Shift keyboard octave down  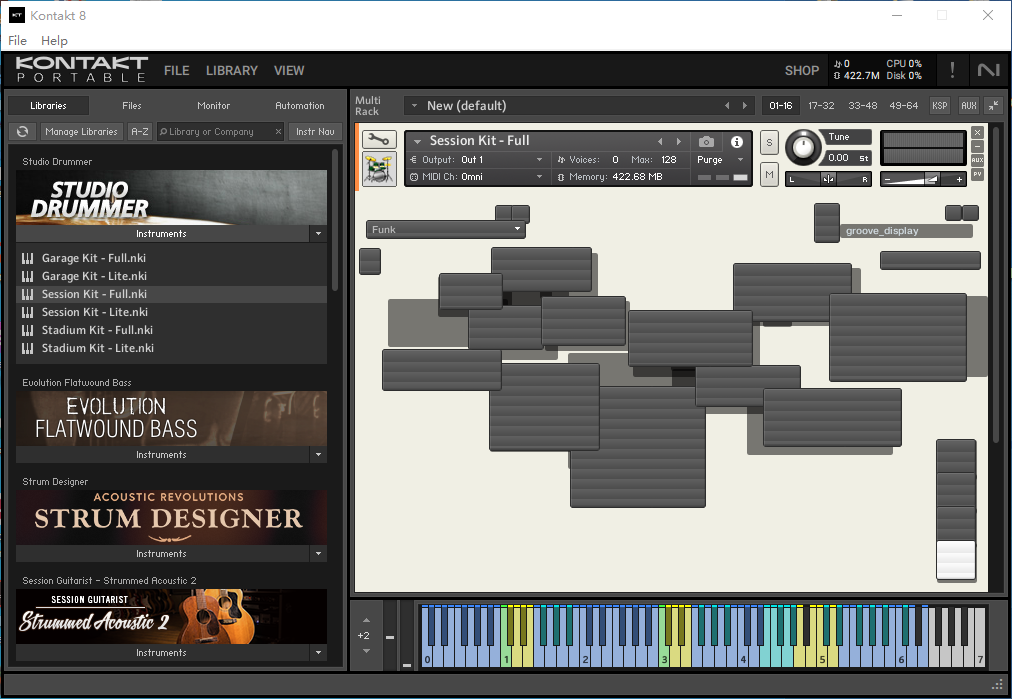pyautogui.click(x=366, y=651)
